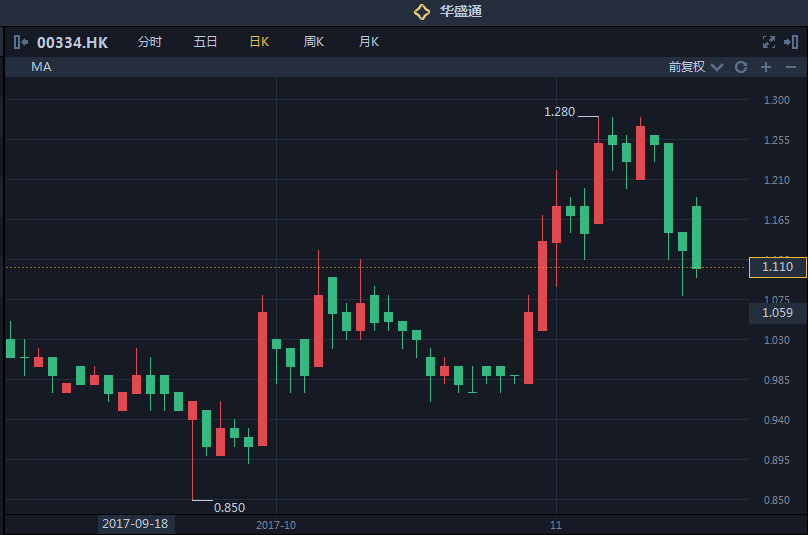This screenshot has height=535, width=808.
Task: Click the left panel collapse icon
Action: (20, 42)
